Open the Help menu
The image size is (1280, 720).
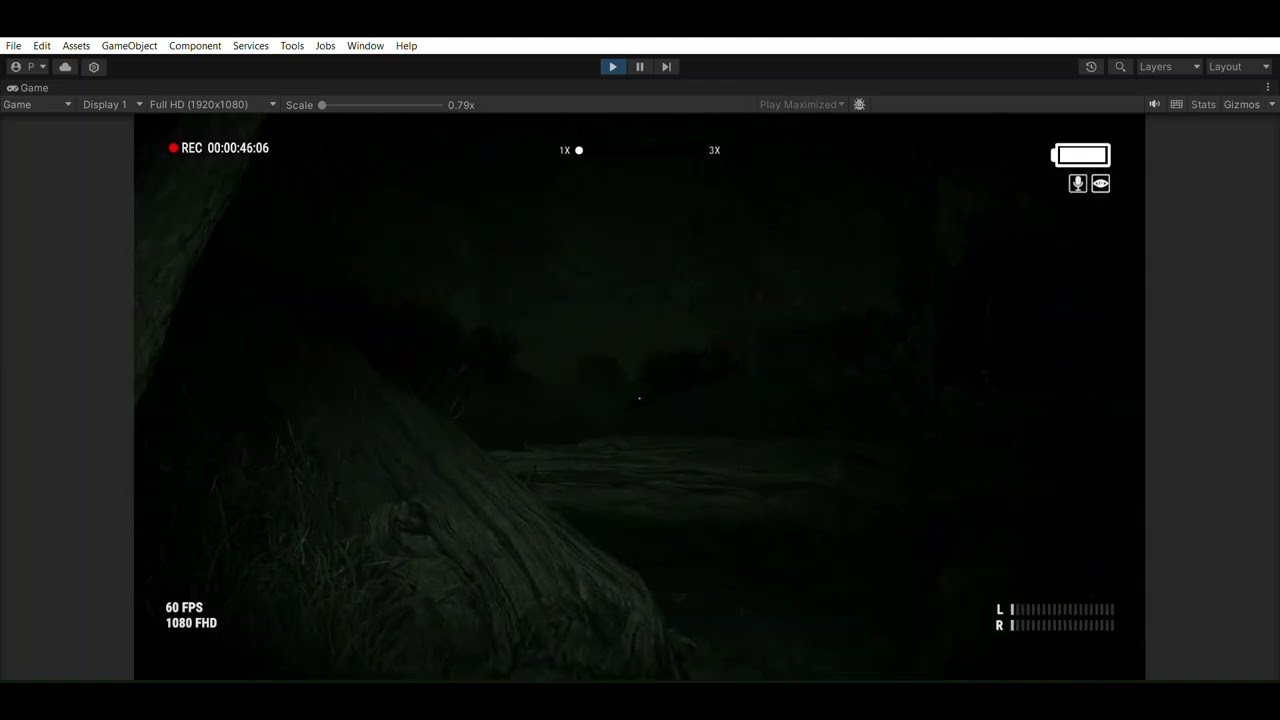406,46
